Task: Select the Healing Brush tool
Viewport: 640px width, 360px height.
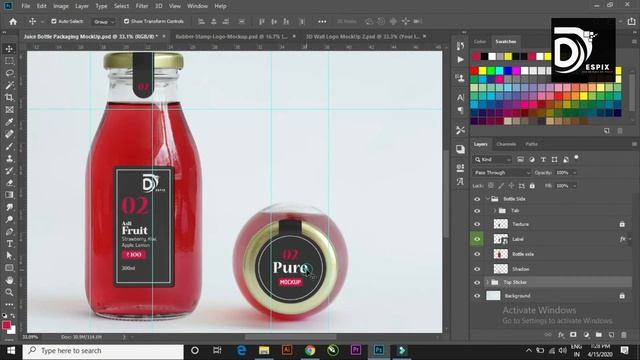Action: coord(9,134)
